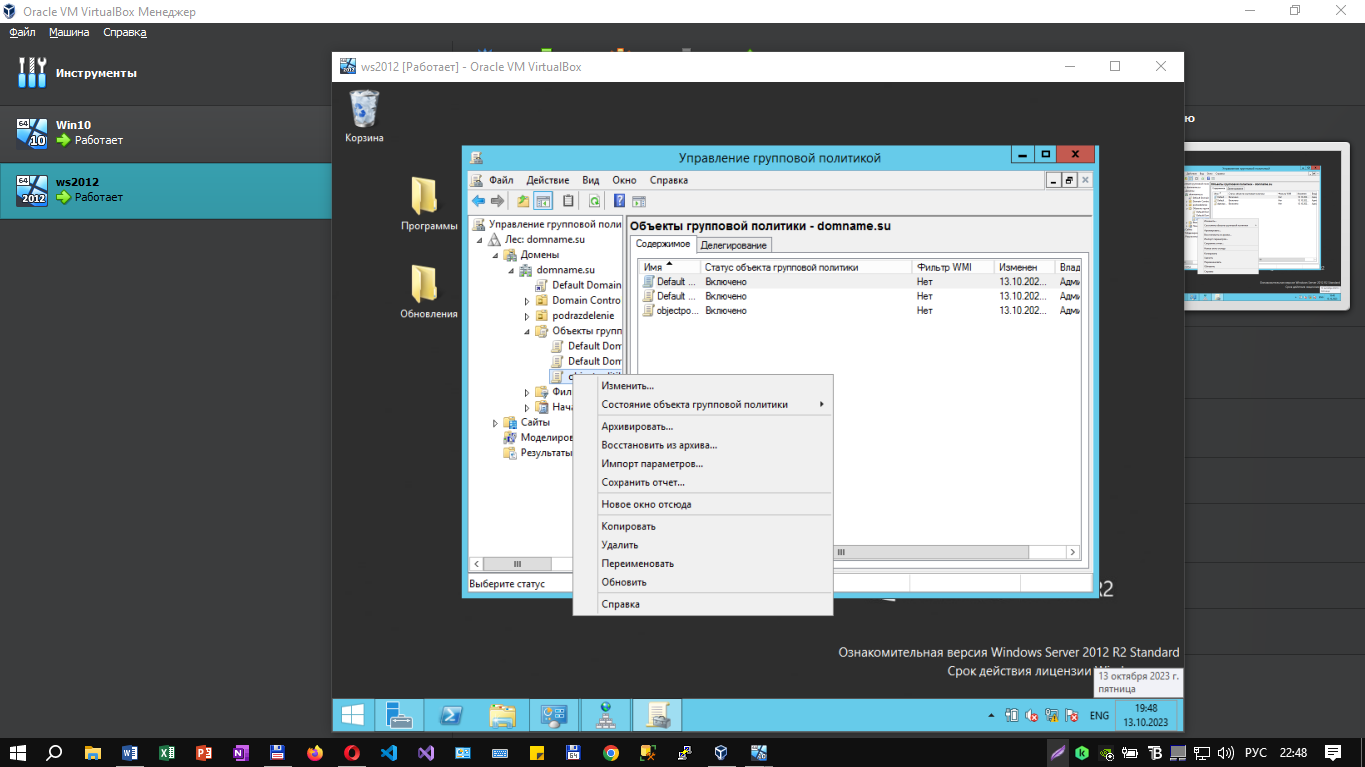Click the Back arrow in the GPMC toolbar

478,201
